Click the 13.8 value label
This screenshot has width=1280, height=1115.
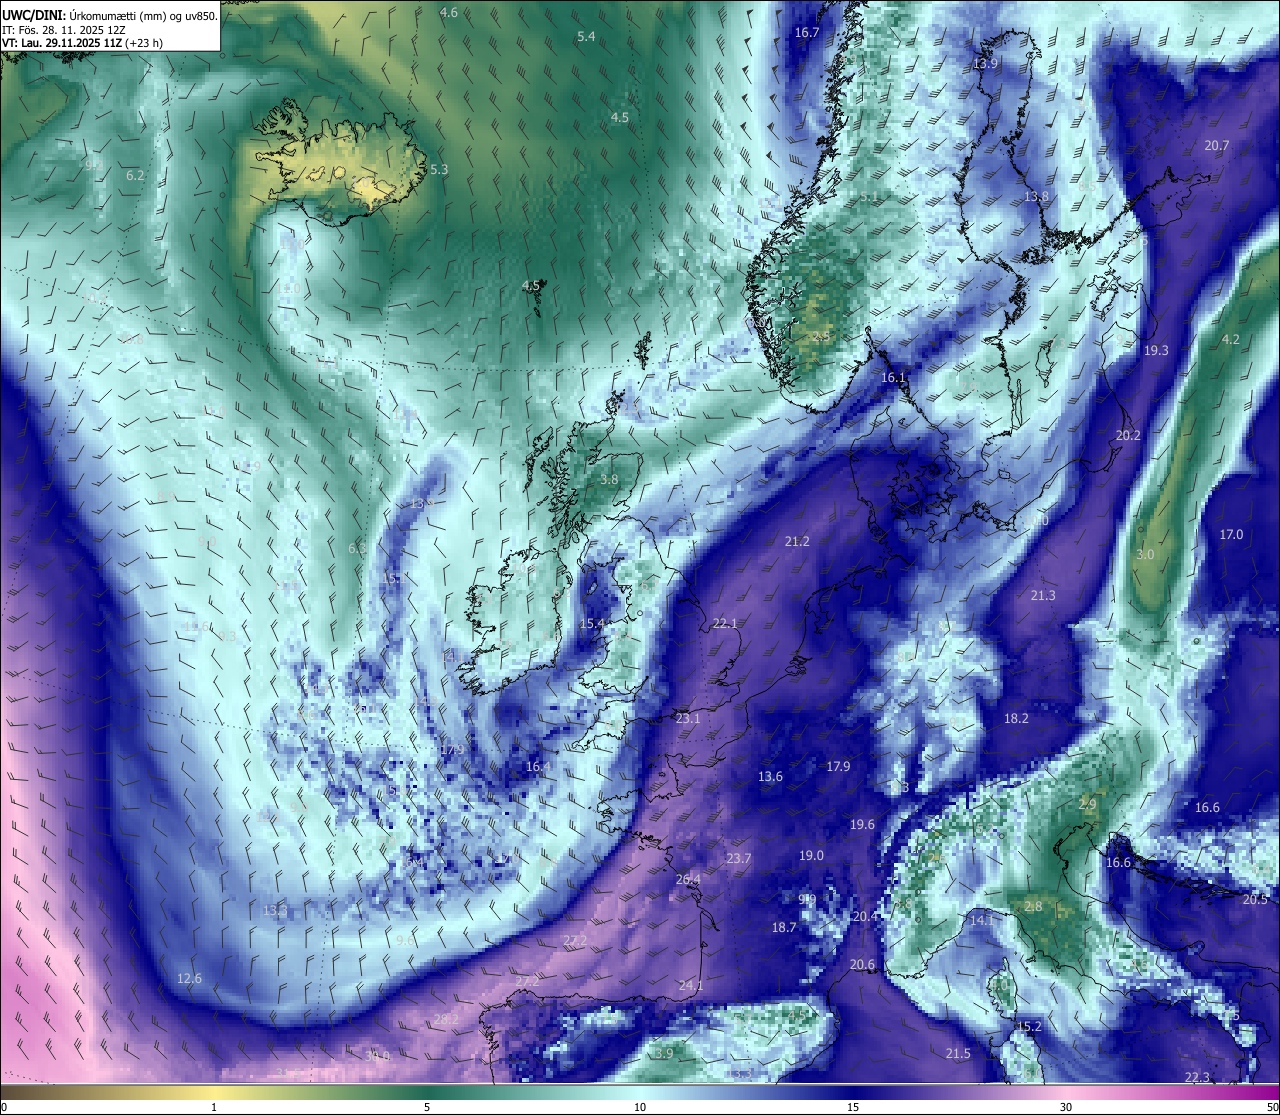[x=1036, y=196]
